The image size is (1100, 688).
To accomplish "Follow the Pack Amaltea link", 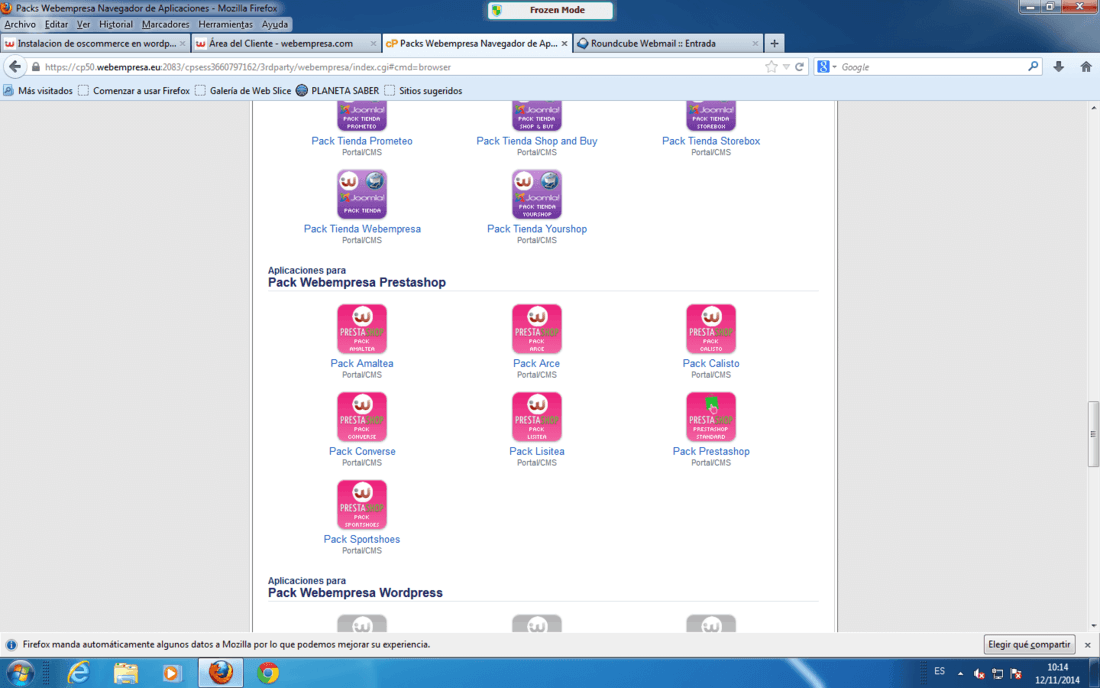I will pyautogui.click(x=362, y=363).
